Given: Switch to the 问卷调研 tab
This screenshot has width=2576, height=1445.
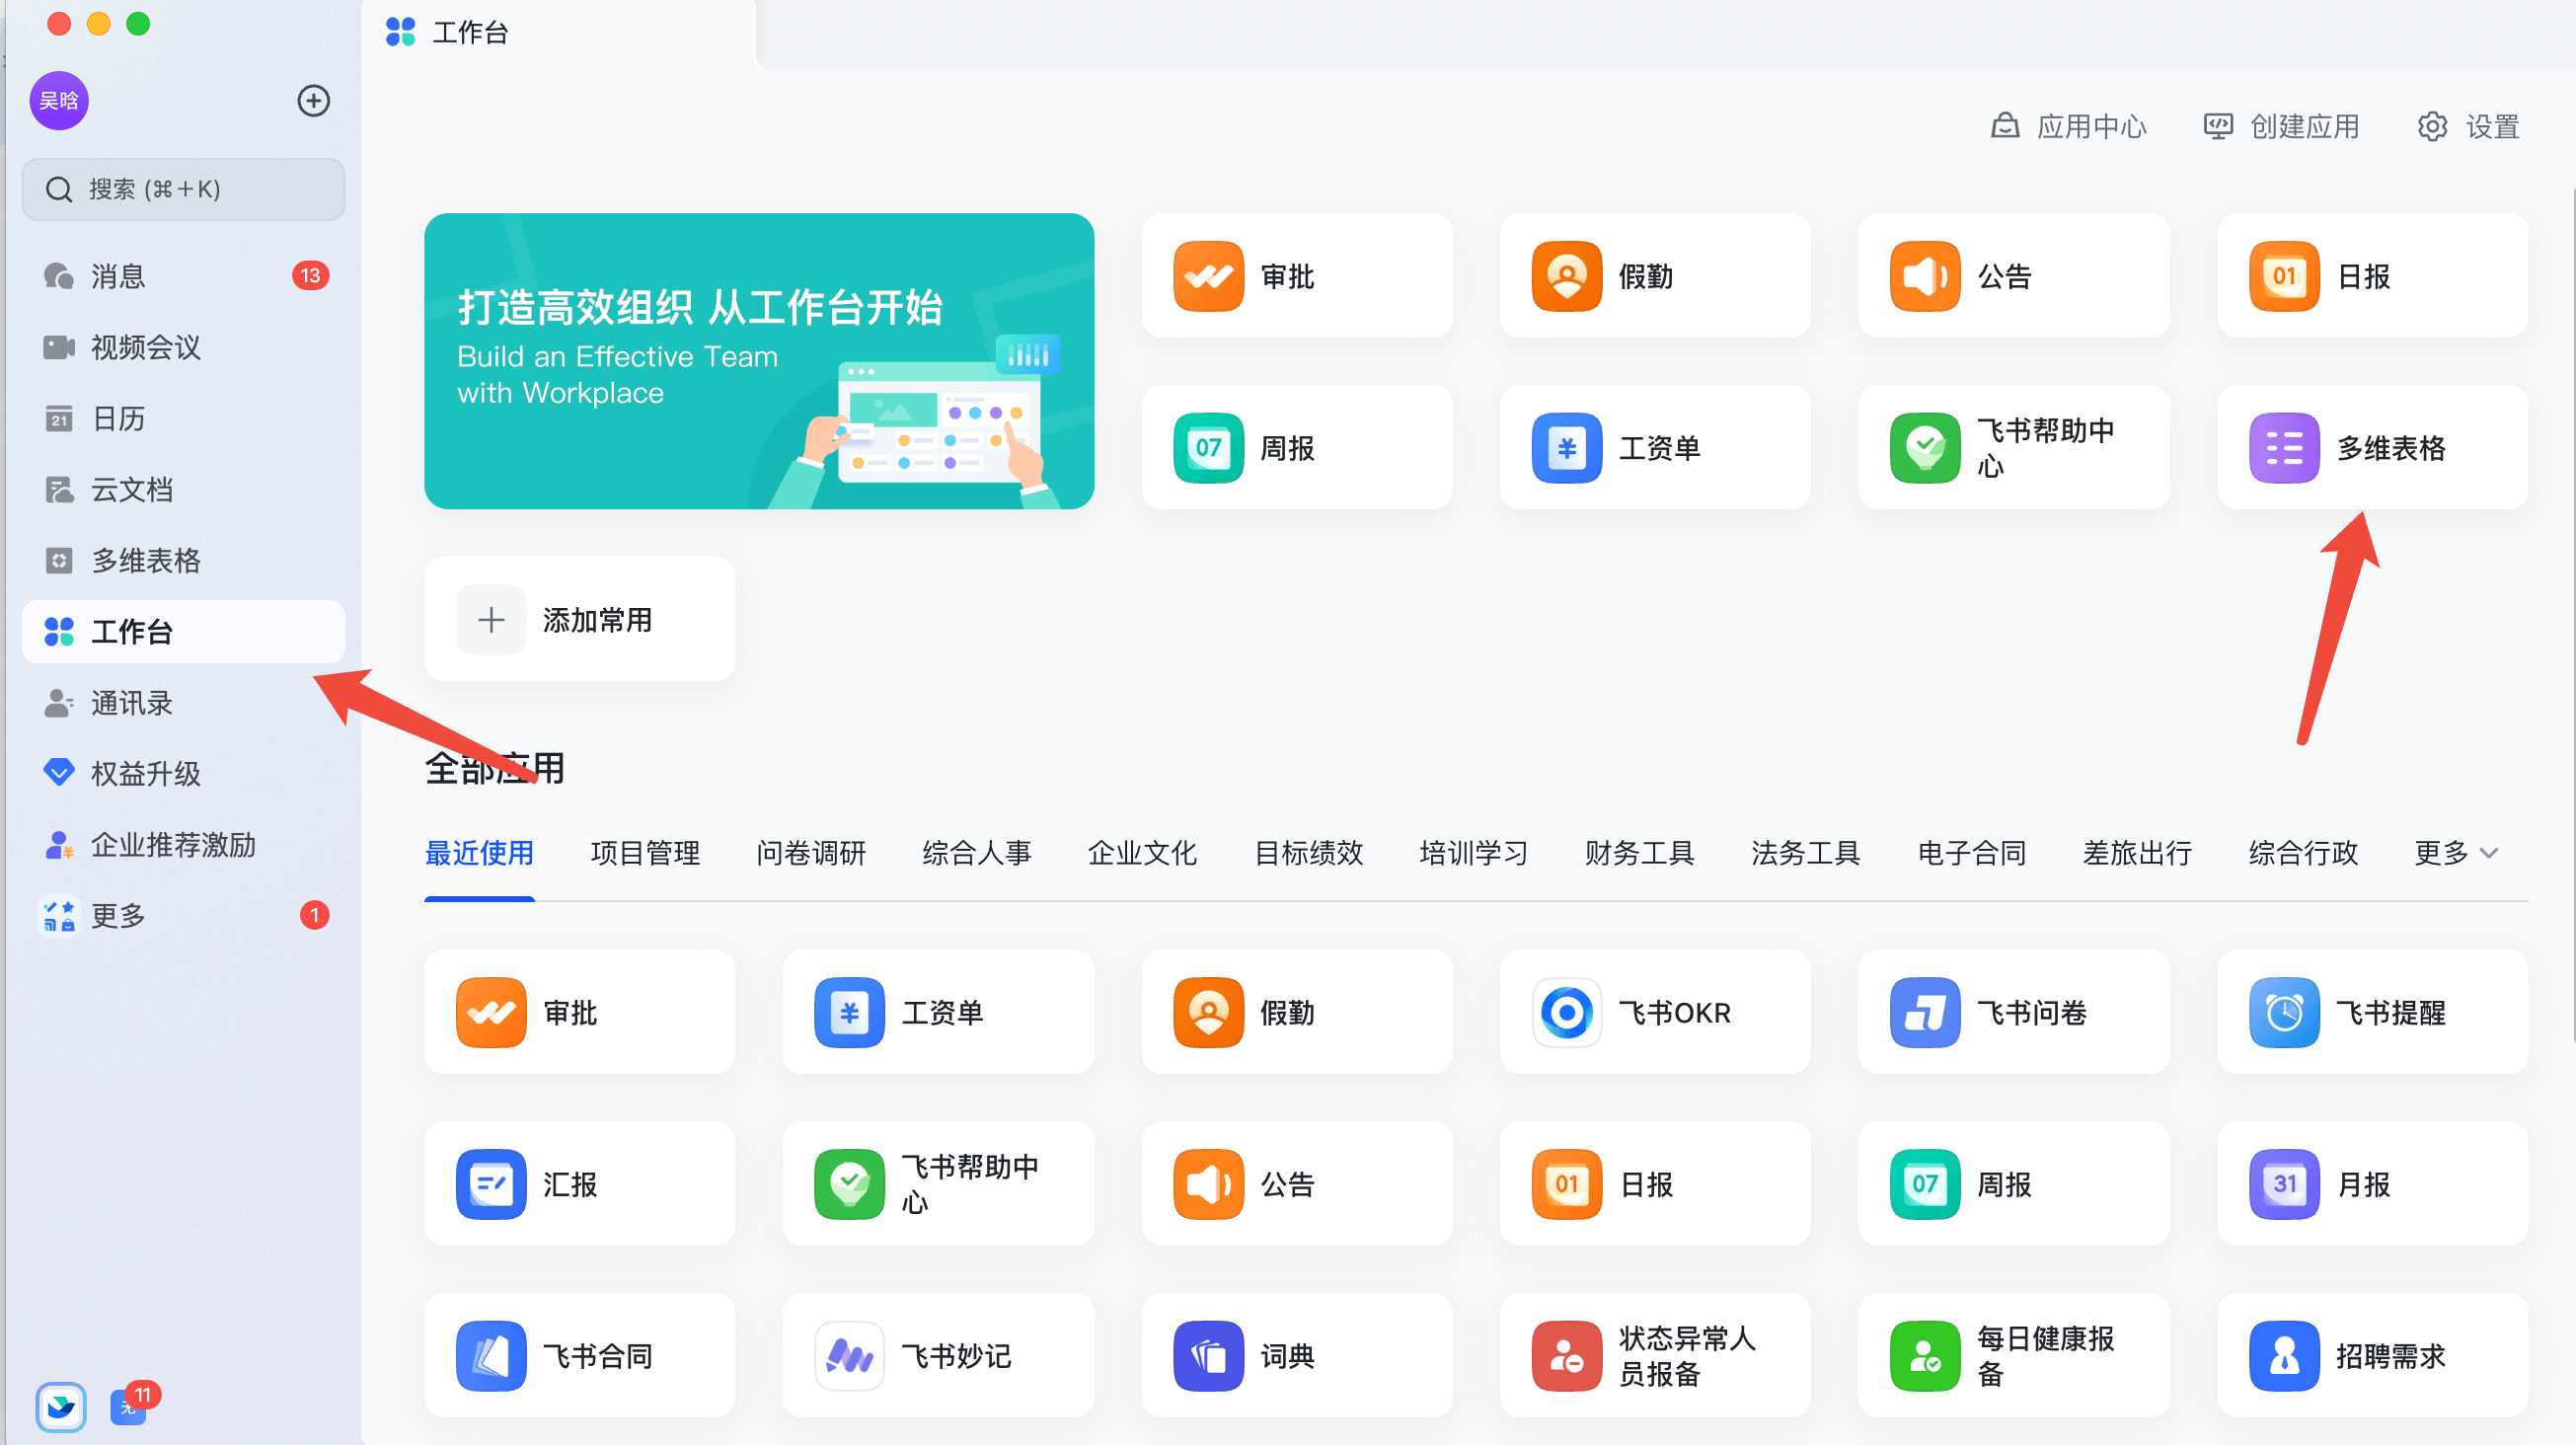Looking at the screenshot, I should pyautogui.click(x=811, y=853).
